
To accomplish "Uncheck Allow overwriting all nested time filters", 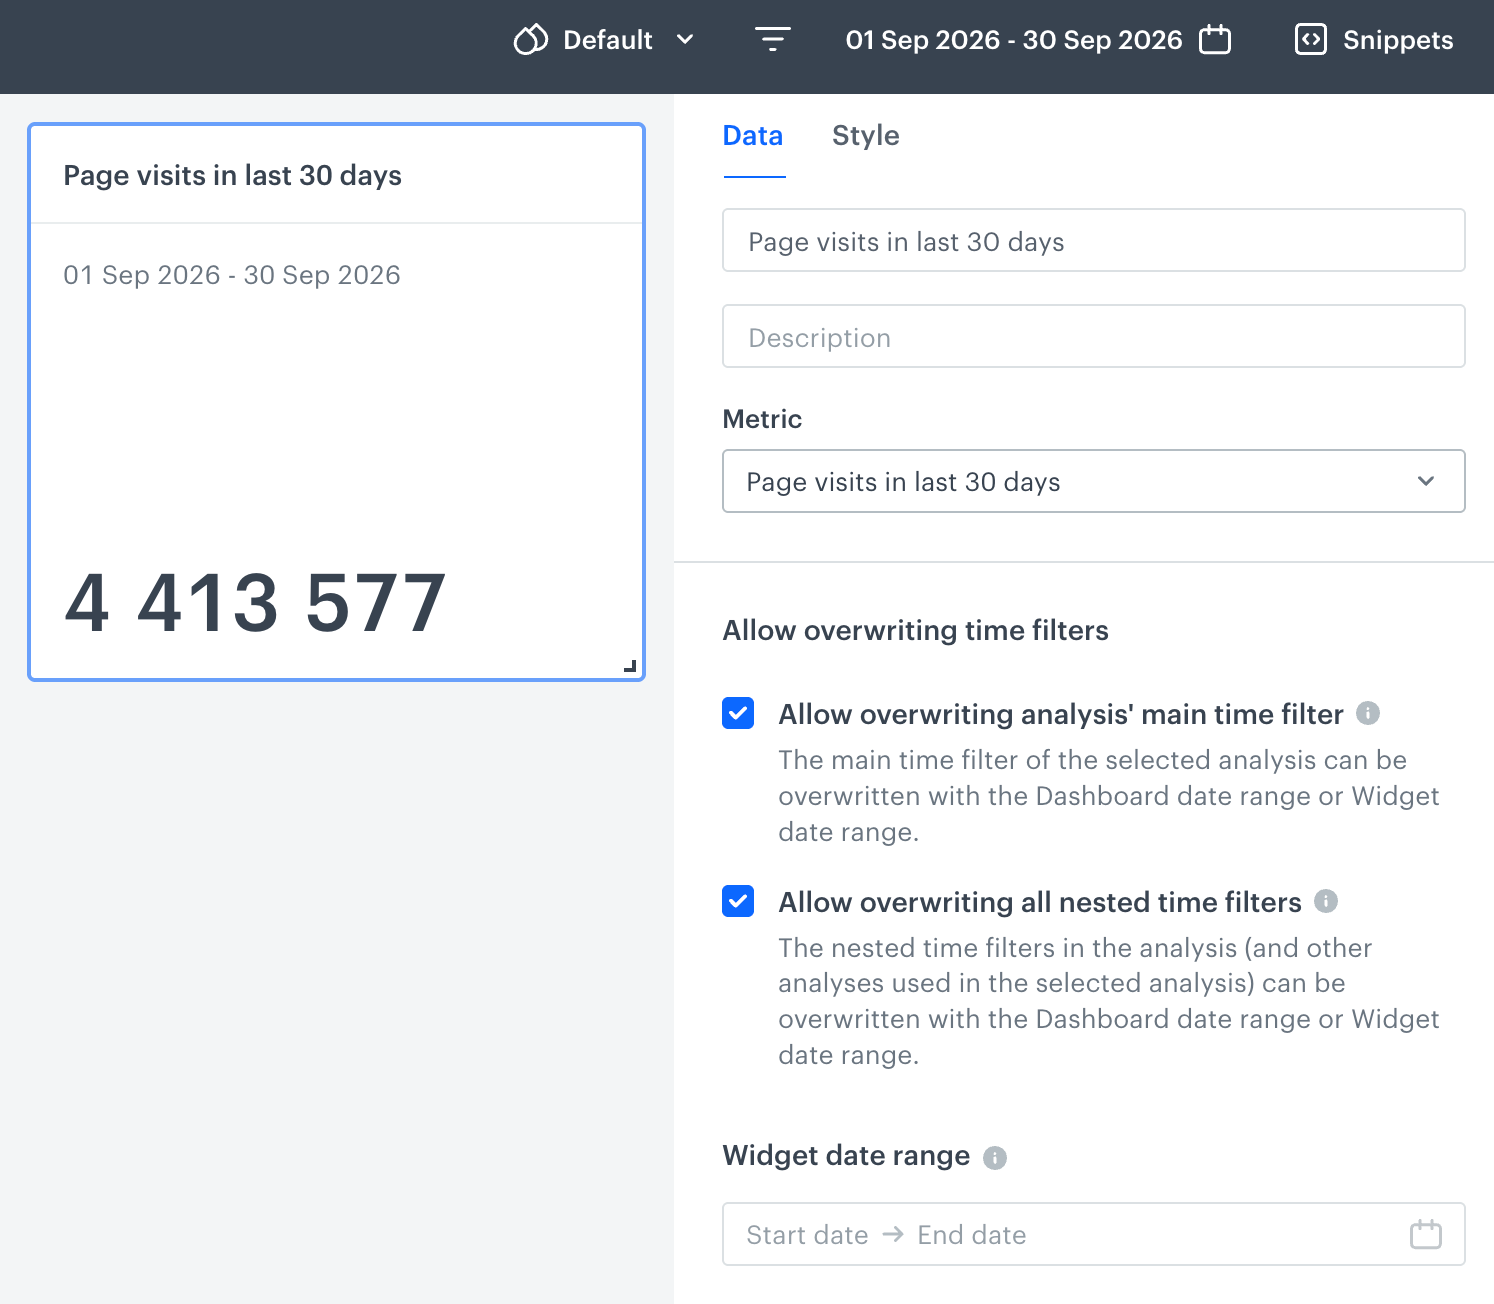I will (x=738, y=901).
